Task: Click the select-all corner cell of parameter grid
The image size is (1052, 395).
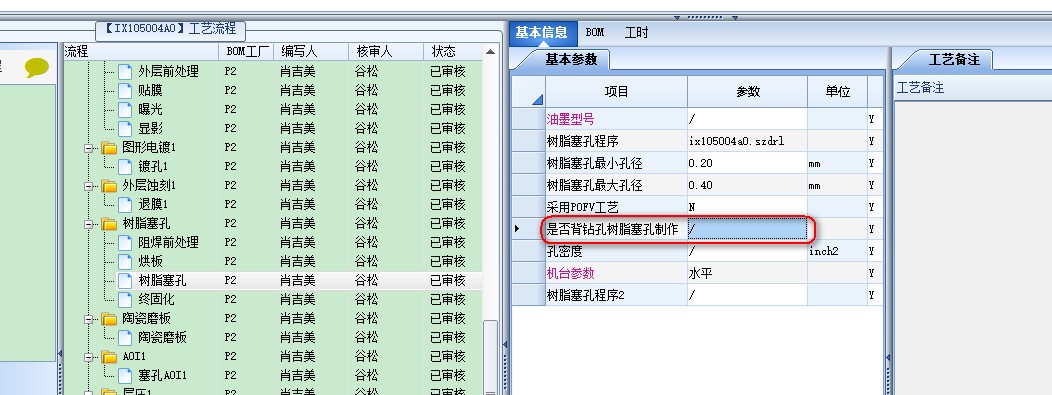Action: tap(529, 91)
